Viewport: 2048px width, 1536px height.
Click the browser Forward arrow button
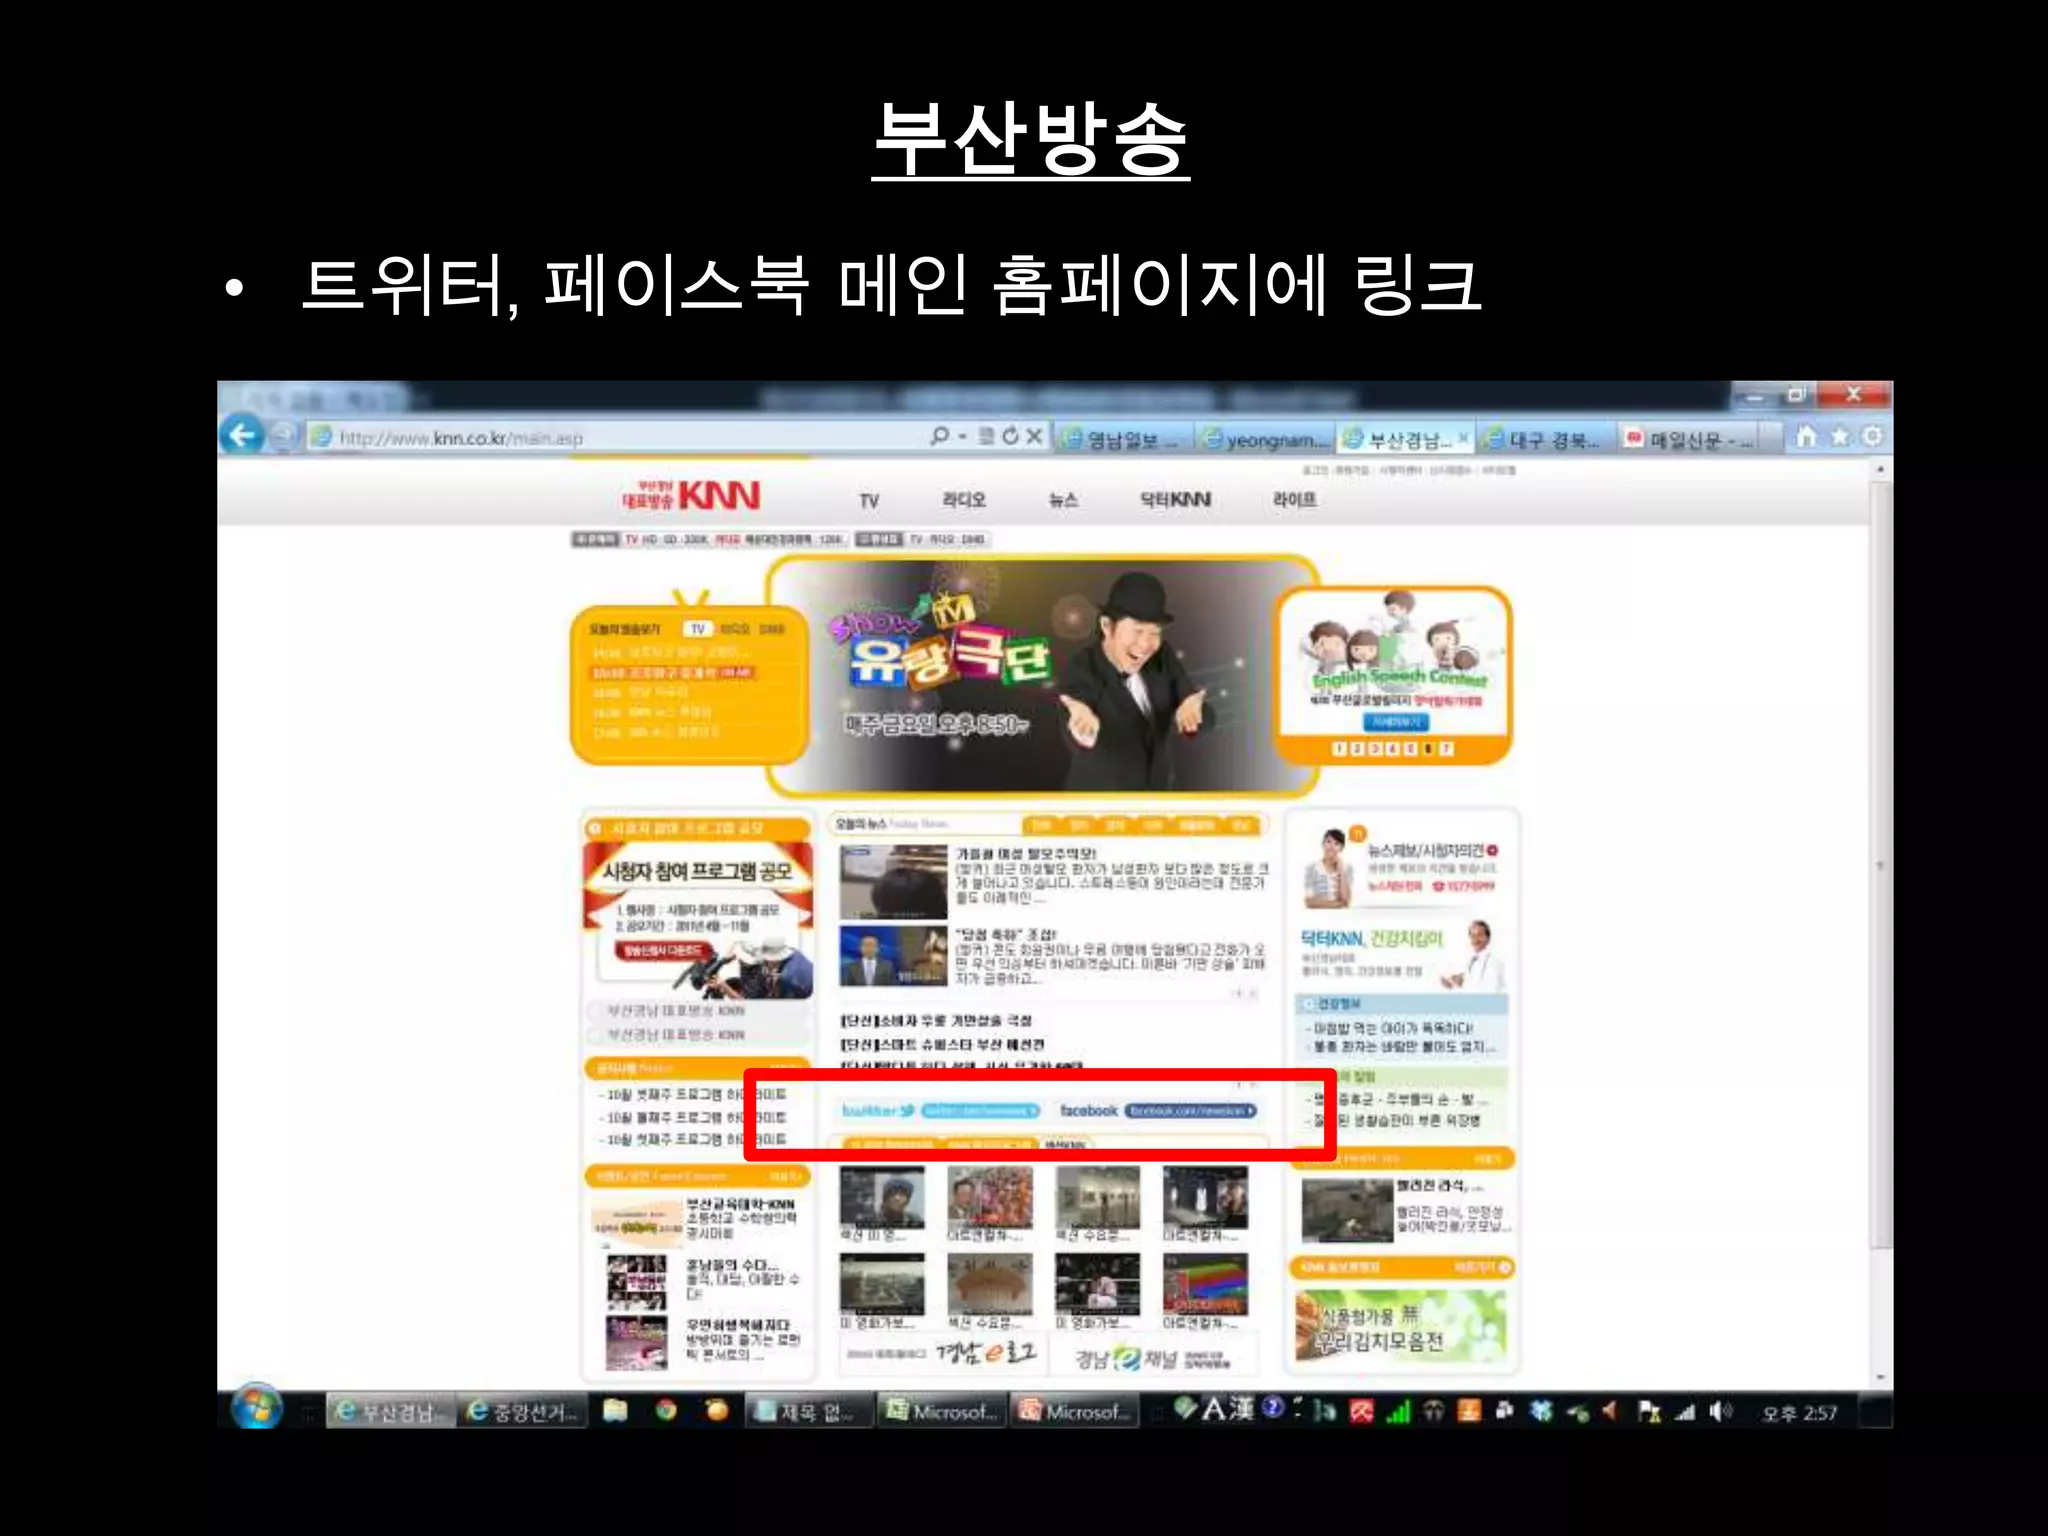[x=284, y=436]
